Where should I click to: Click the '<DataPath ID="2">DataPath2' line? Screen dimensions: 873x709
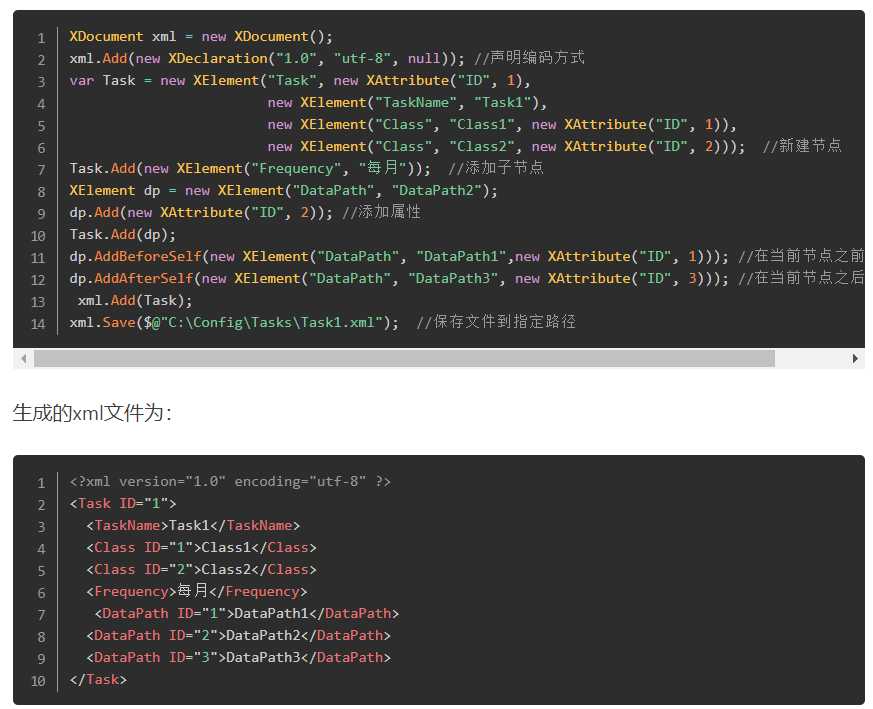click(238, 635)
